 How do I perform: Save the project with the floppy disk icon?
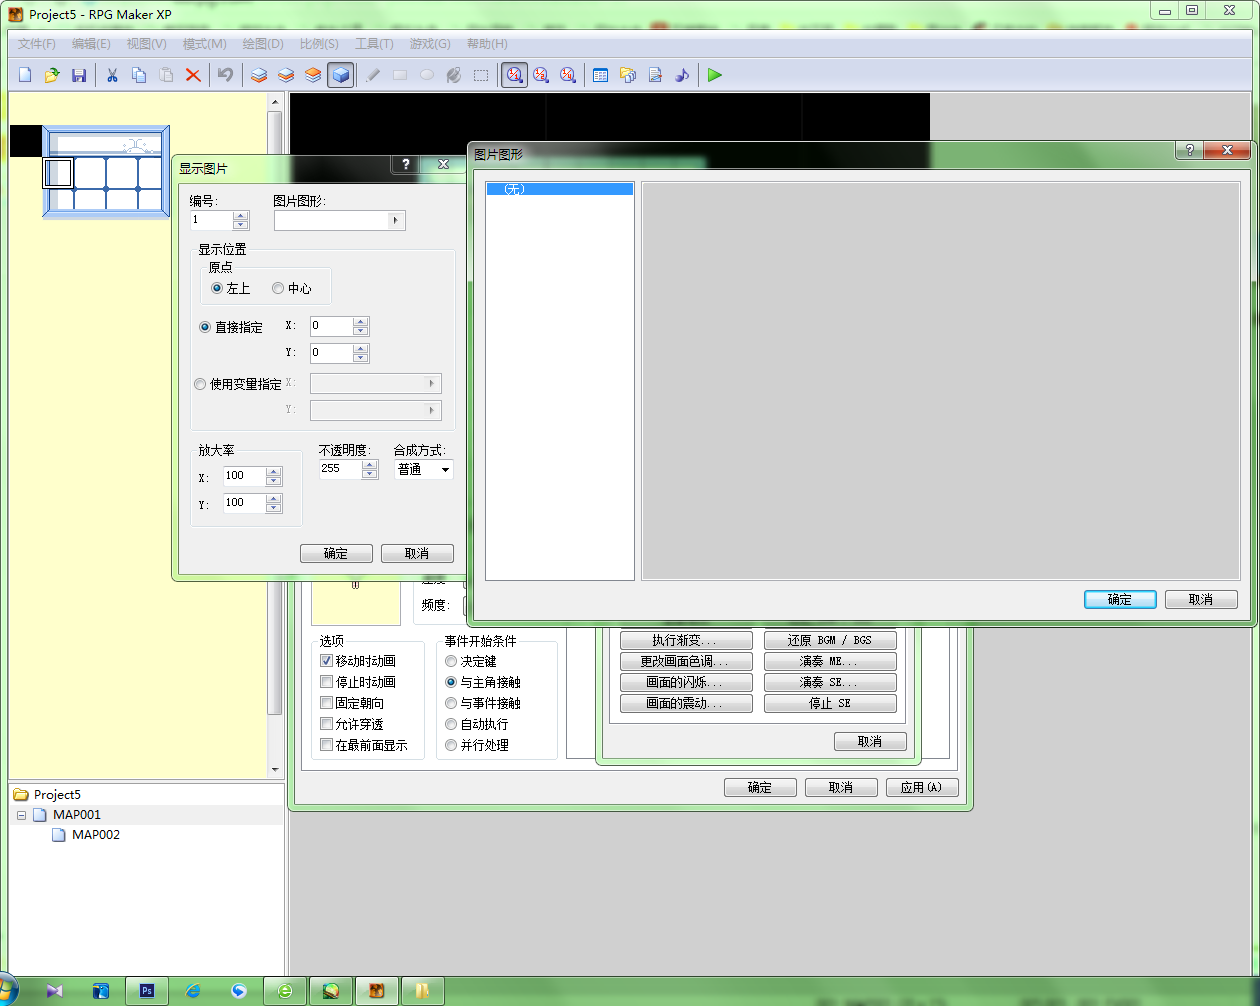tap(79, 75)
